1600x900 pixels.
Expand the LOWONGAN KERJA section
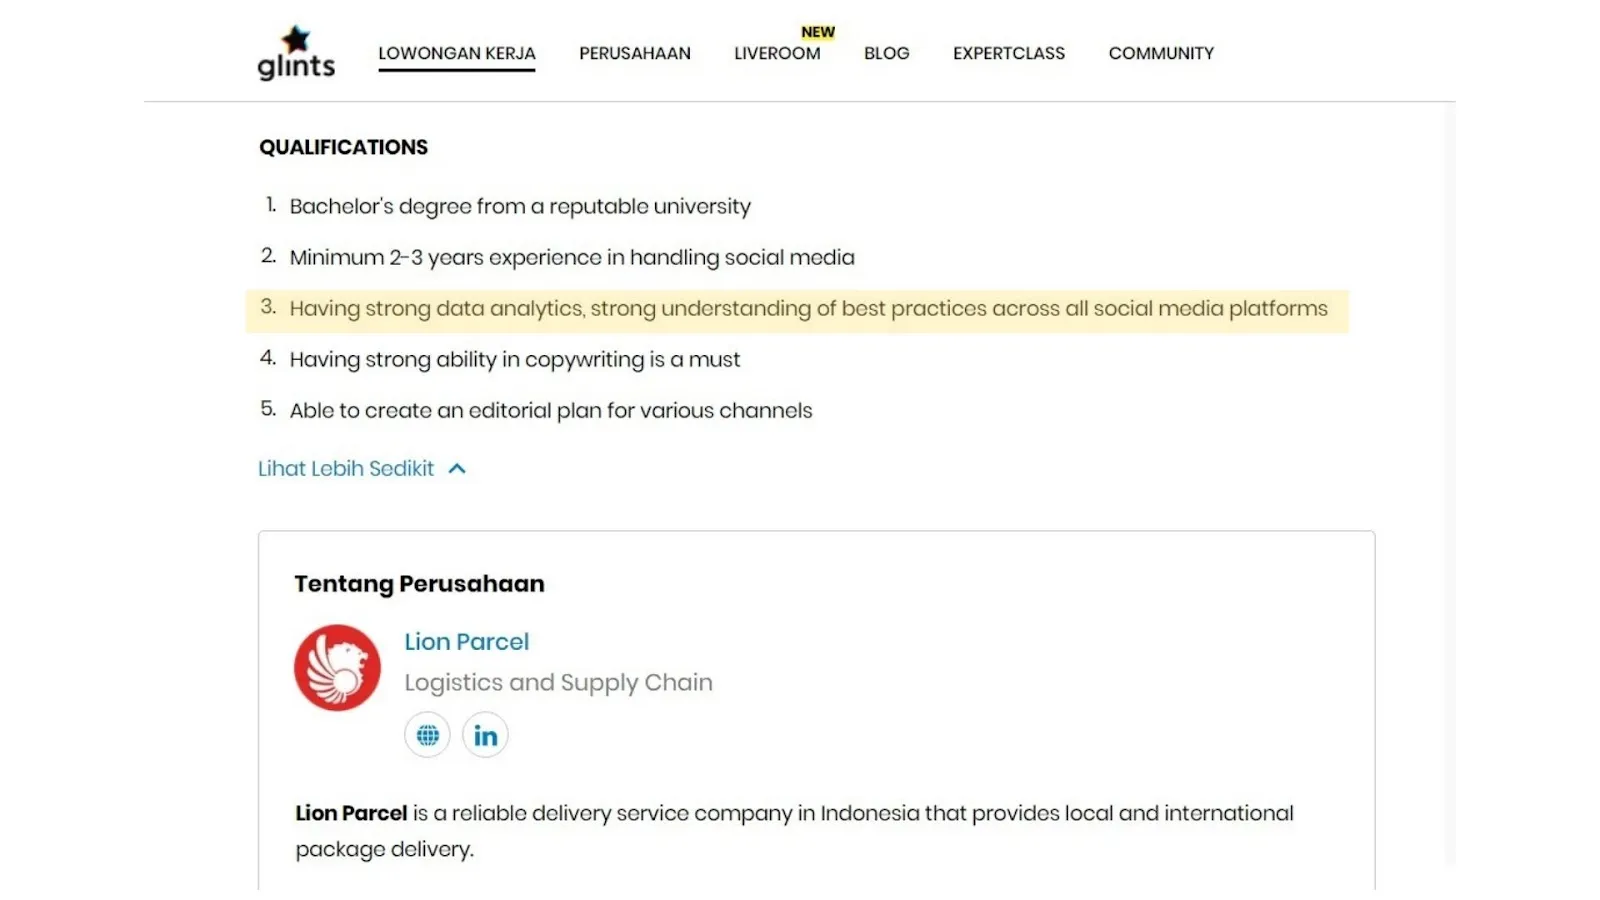pos(456,53)
